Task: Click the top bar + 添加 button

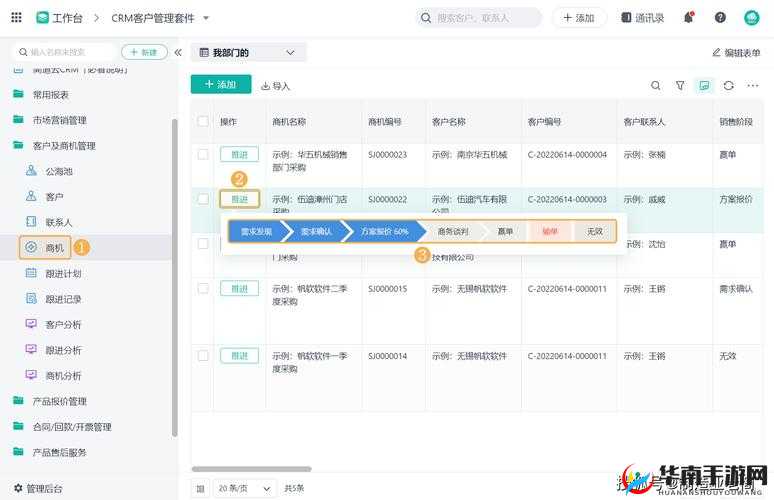Action: 579,18
